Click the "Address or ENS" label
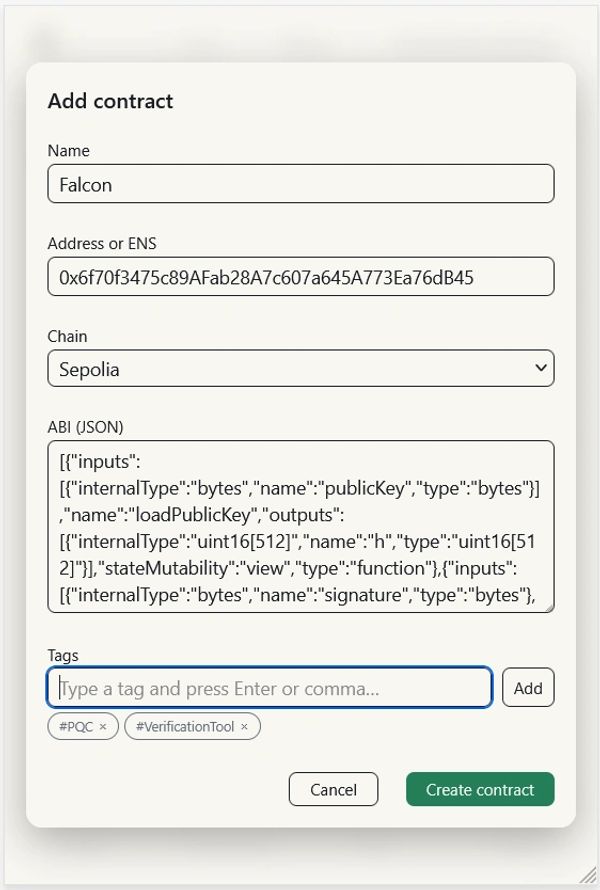 (102, 243)
